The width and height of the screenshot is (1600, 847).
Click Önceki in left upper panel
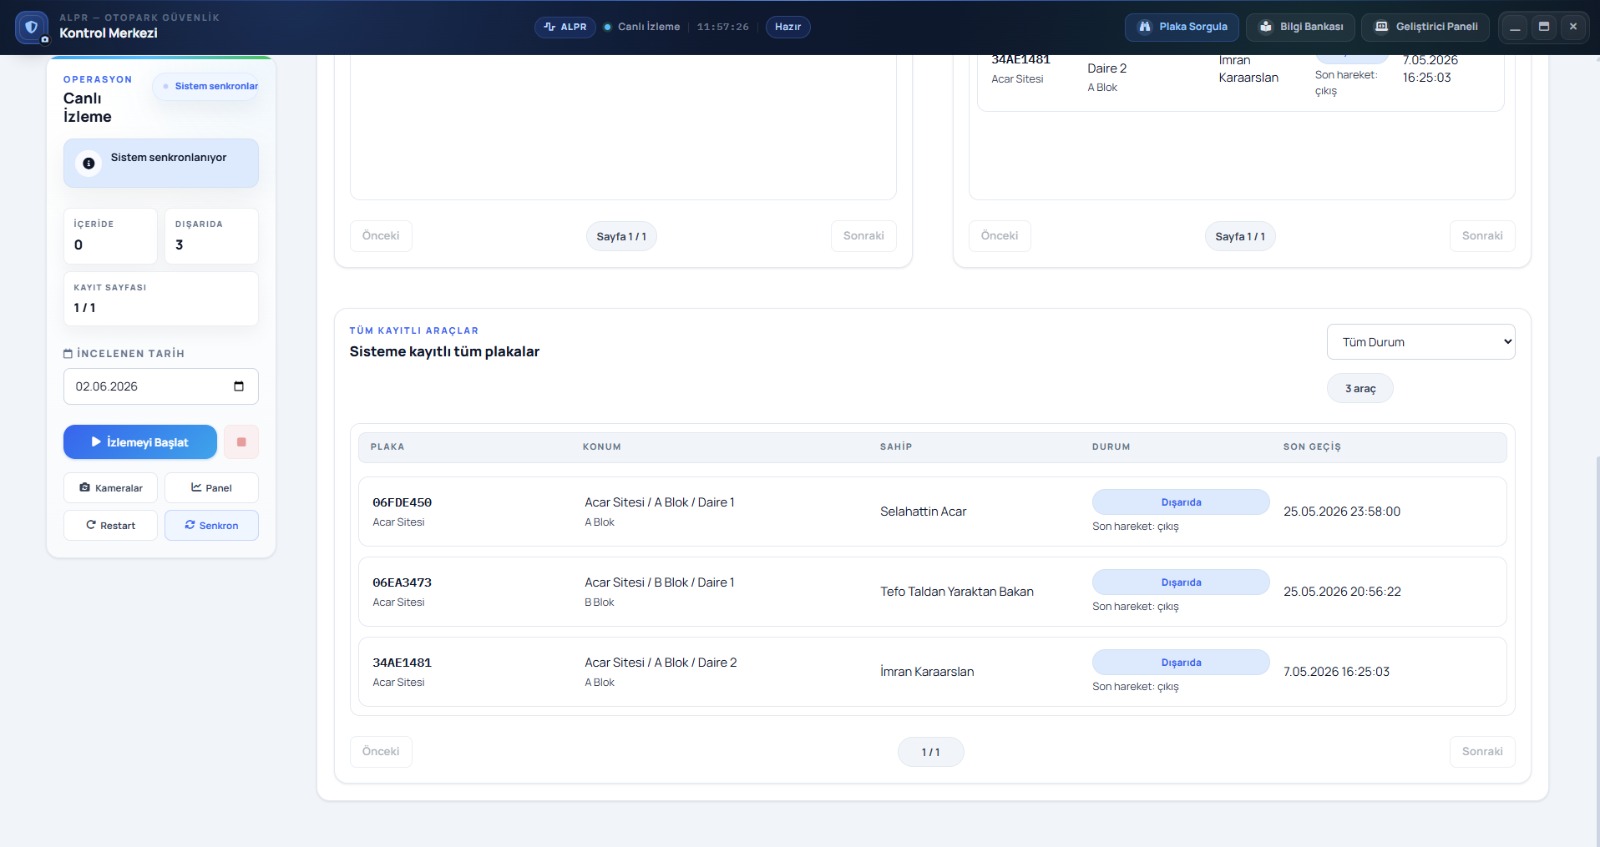(381, 236)
